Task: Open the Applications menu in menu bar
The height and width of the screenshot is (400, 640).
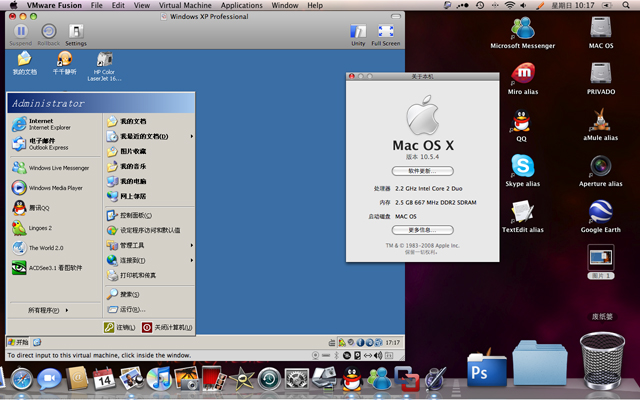Action: tap(242, 6)
